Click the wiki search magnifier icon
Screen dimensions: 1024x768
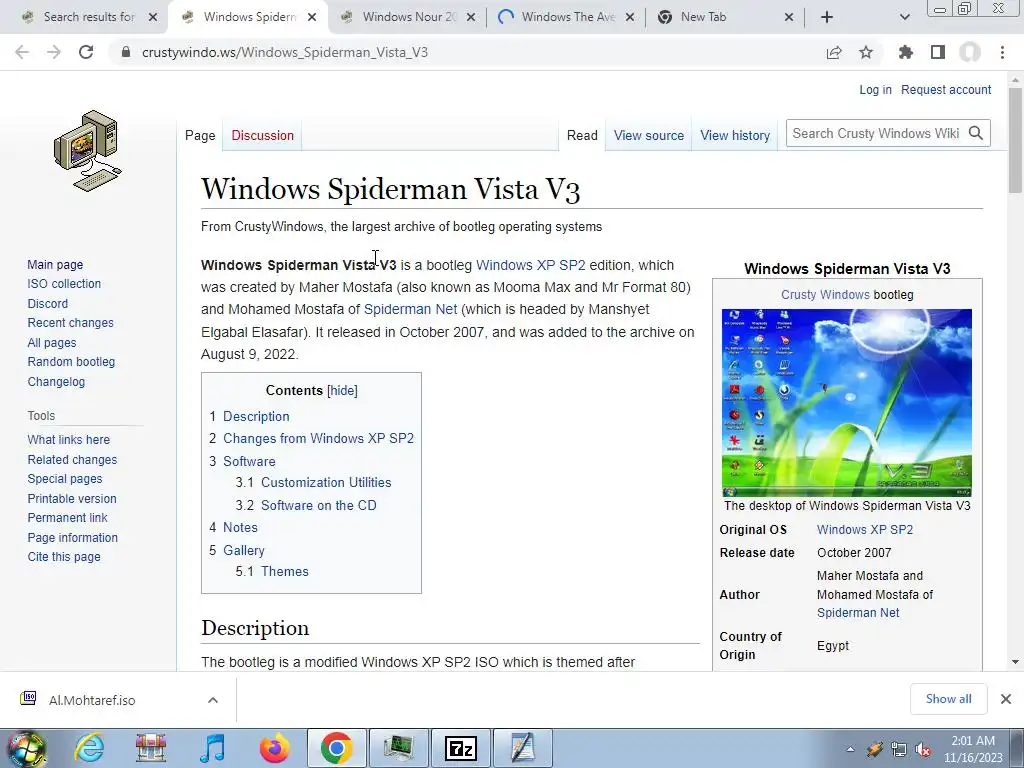point(976,133)
